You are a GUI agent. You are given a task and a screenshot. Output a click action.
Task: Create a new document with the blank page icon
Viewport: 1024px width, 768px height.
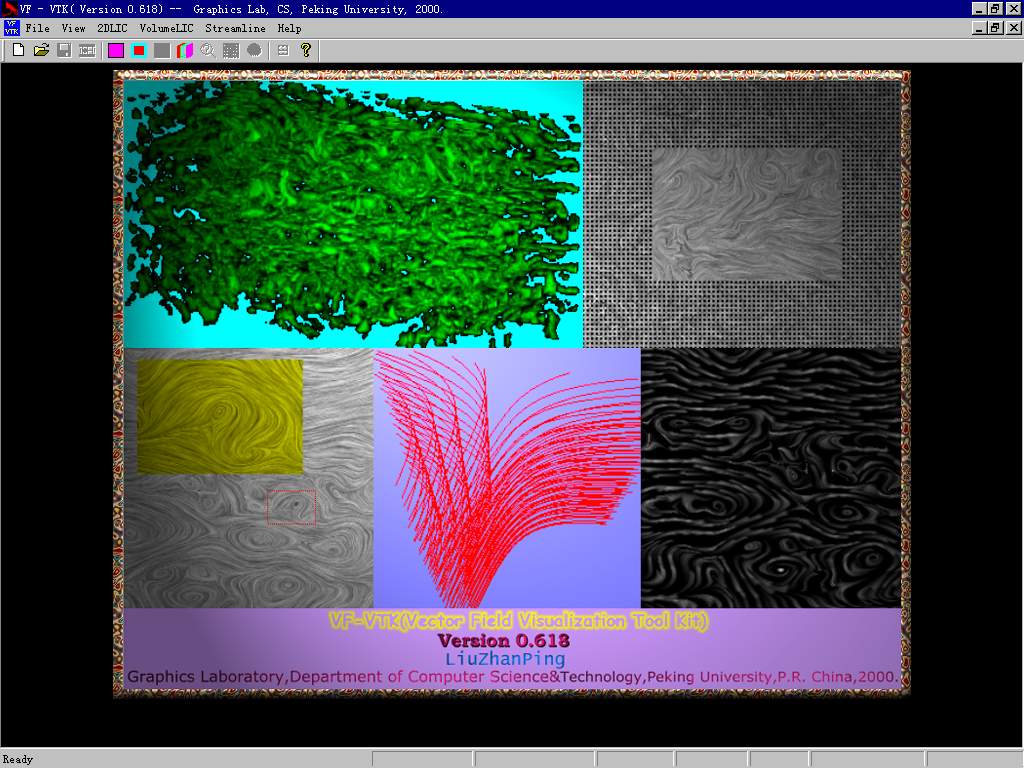(x=18, y=50)
